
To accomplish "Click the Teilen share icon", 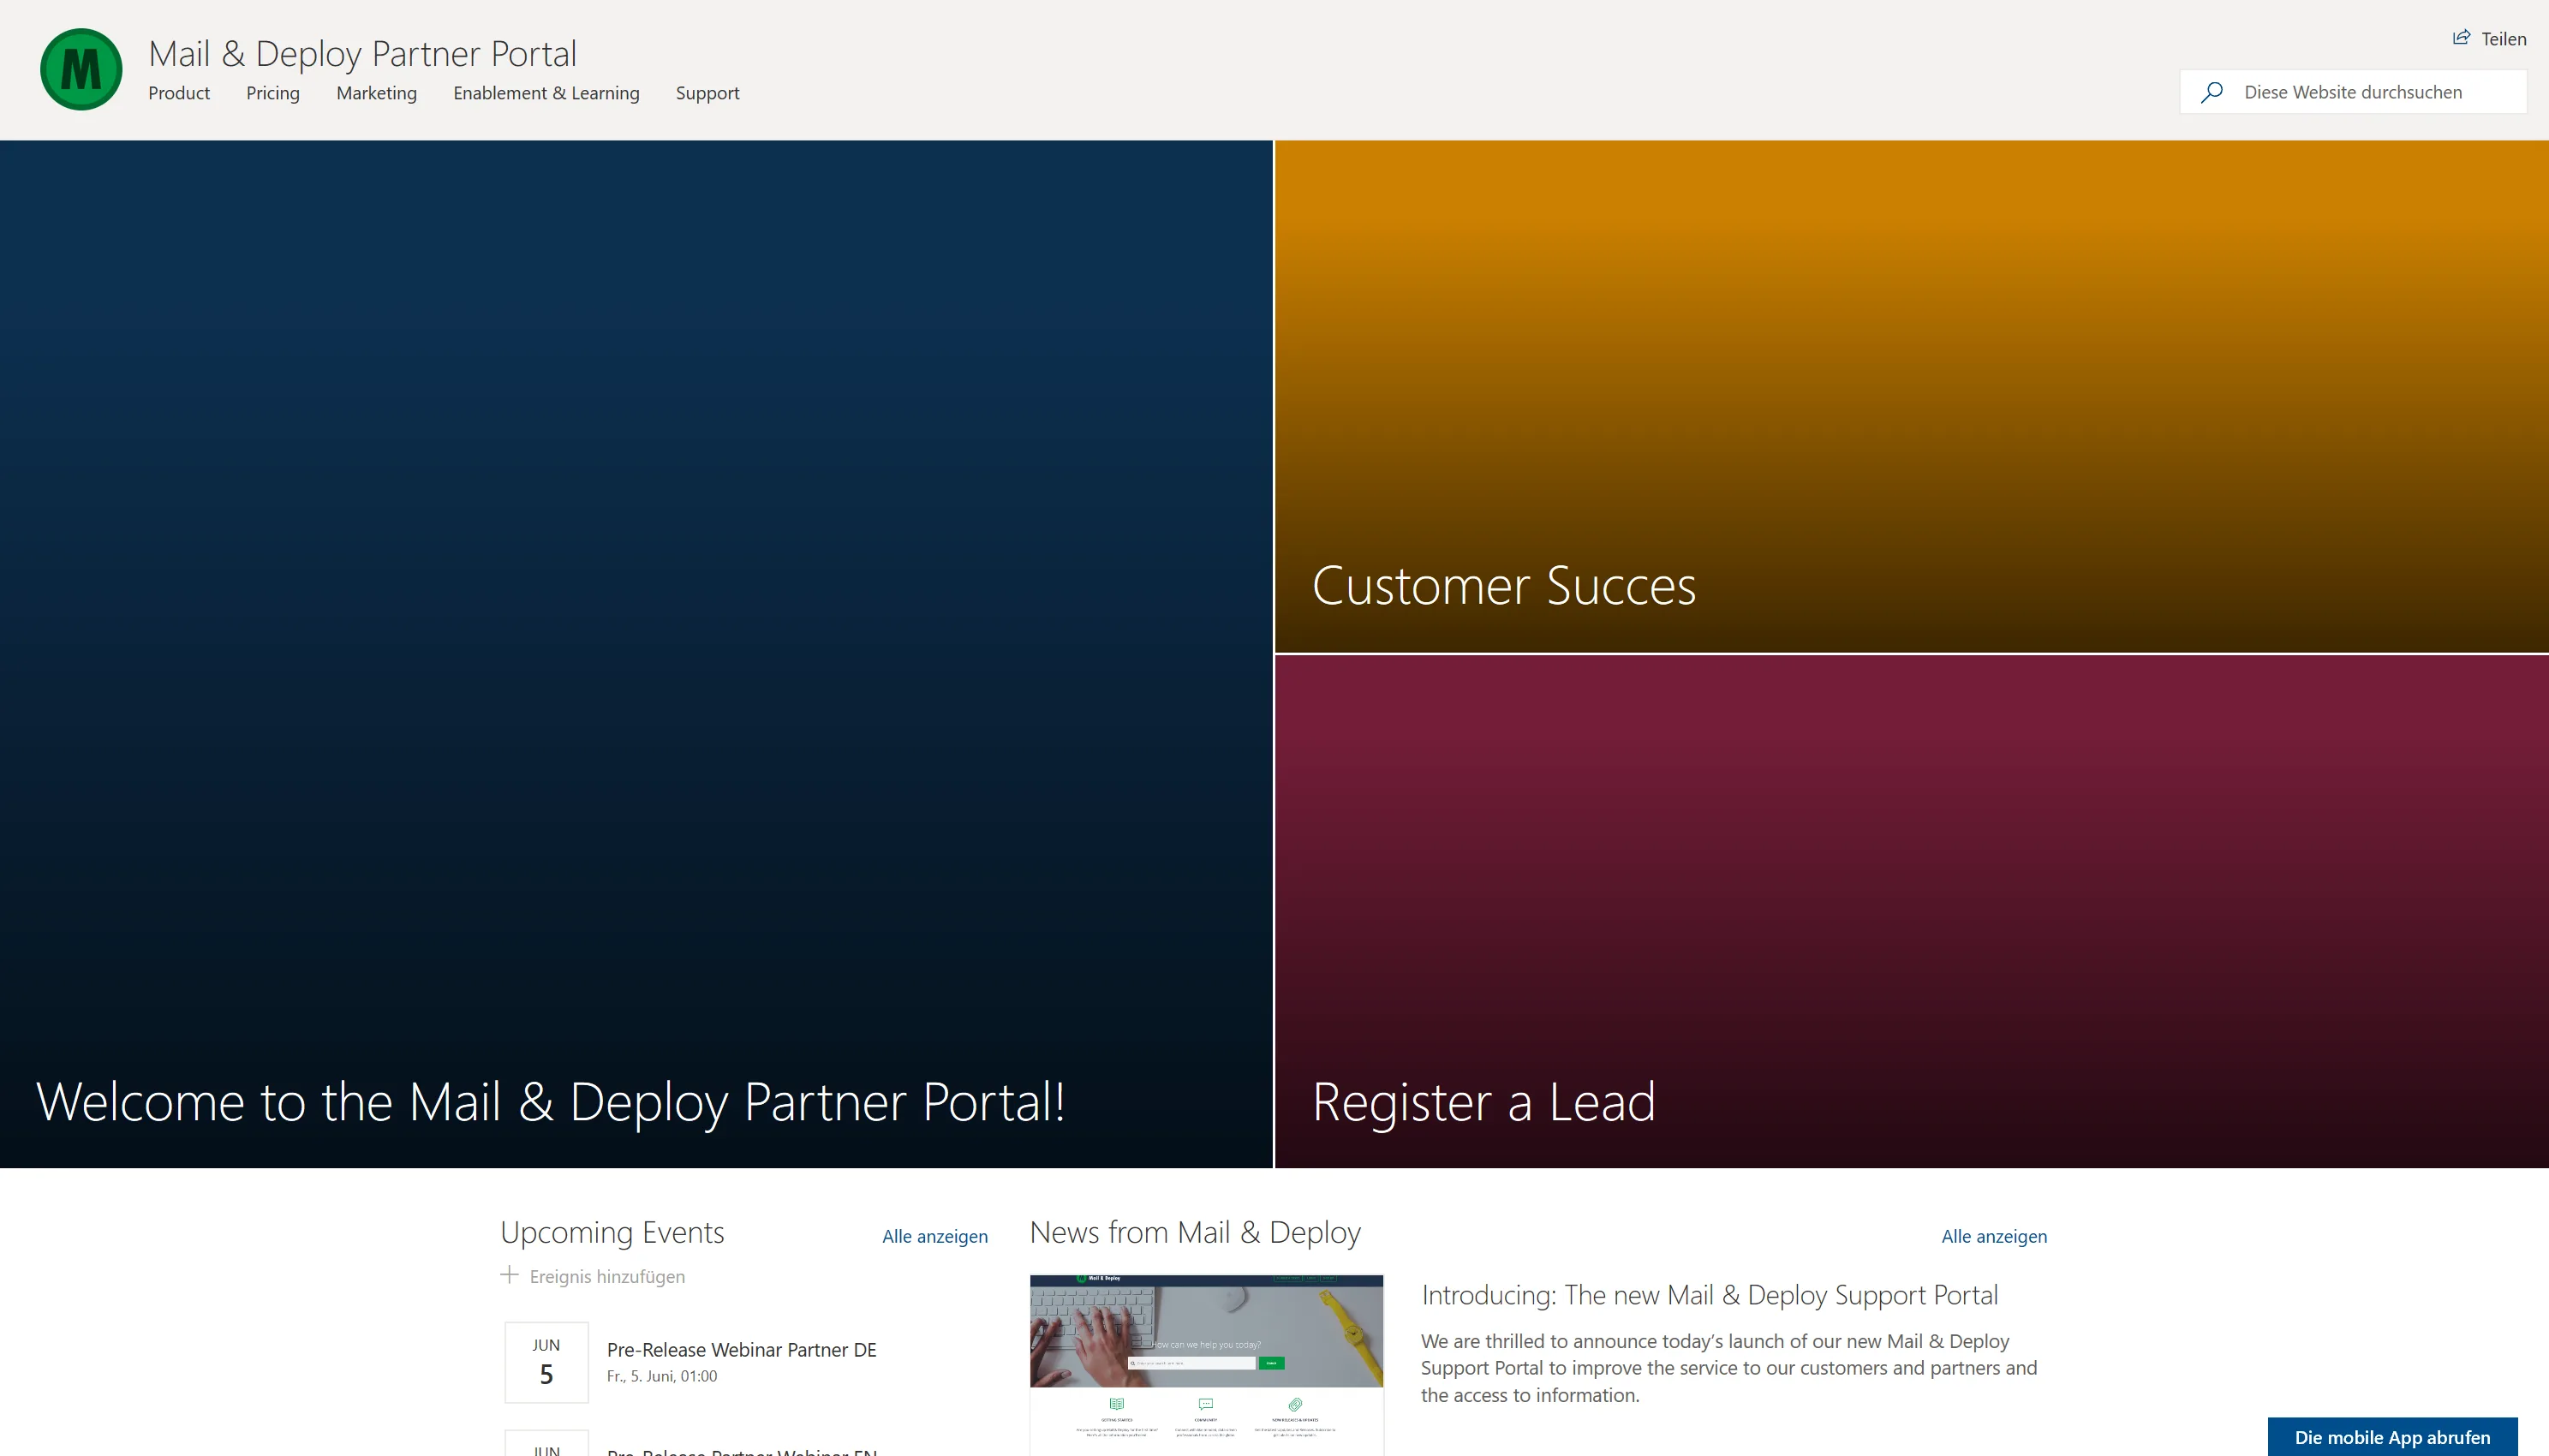I will point(2461,38).
